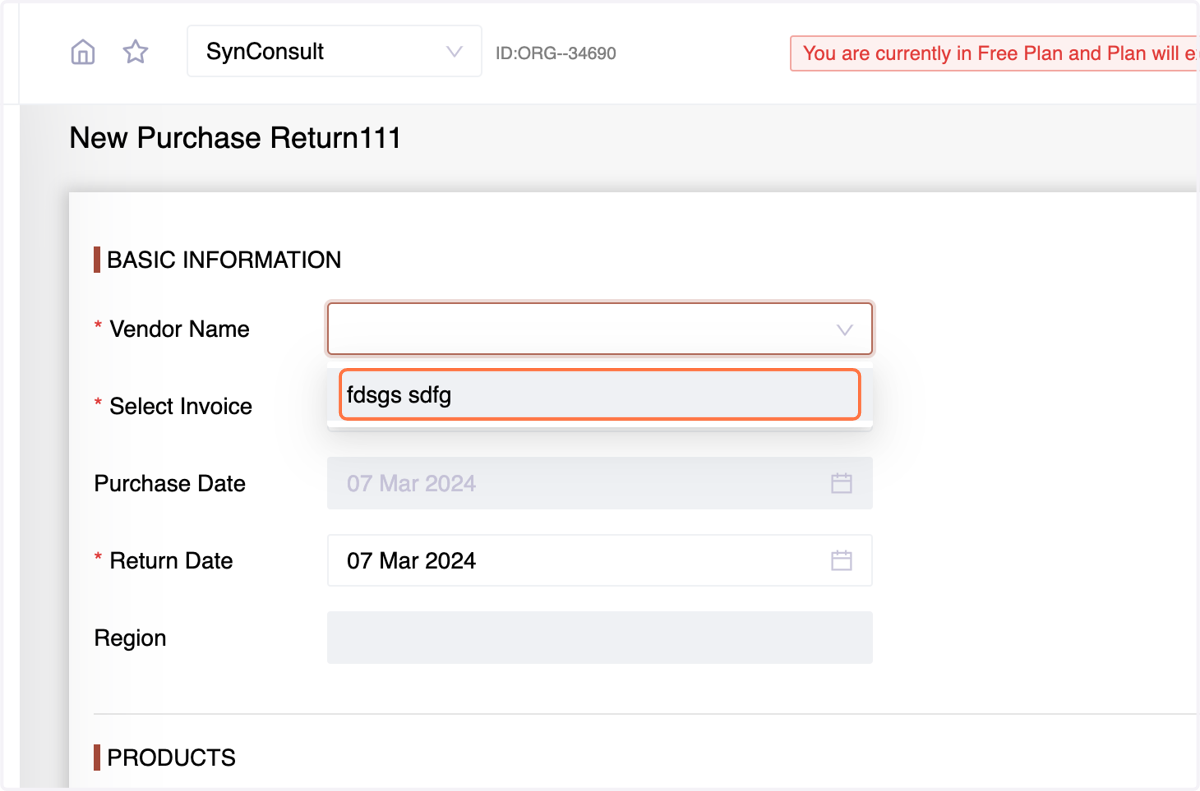This screenshot has height=791, width=1200.
Task: Click the Purchase Date field
Action: click(x=600, y=483)
